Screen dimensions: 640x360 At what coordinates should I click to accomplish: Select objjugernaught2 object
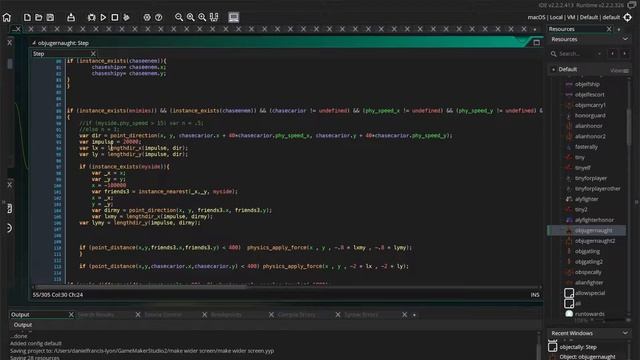click(595, 241)
